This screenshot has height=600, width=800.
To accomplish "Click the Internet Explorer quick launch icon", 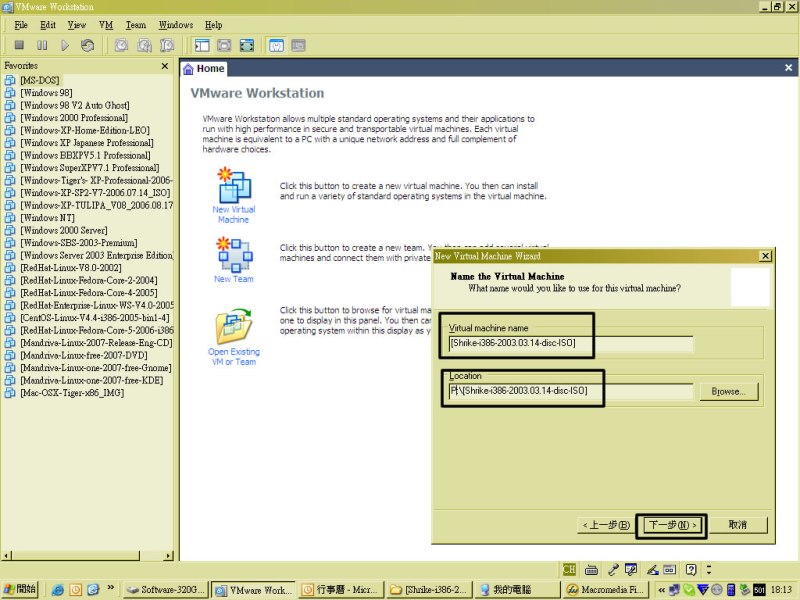I will click(x=58, y=590).
